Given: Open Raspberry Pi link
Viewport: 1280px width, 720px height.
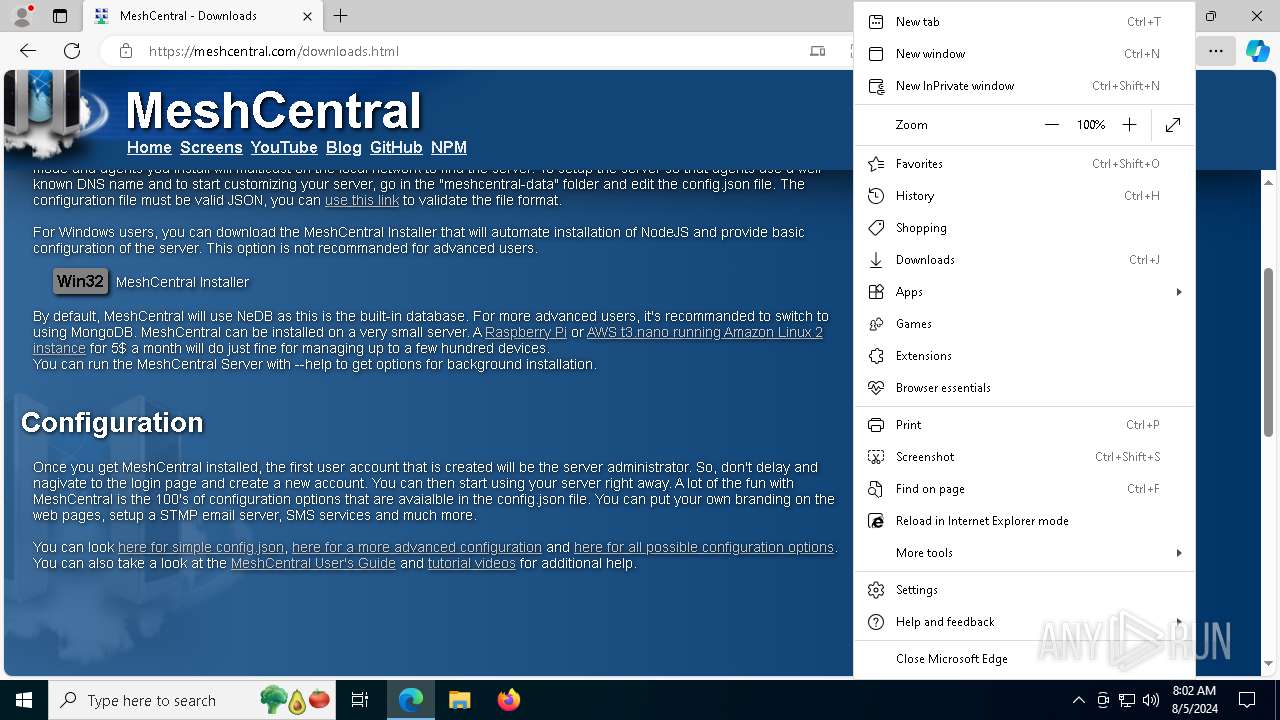Looking at the screenshot, I should pos(526,332).
